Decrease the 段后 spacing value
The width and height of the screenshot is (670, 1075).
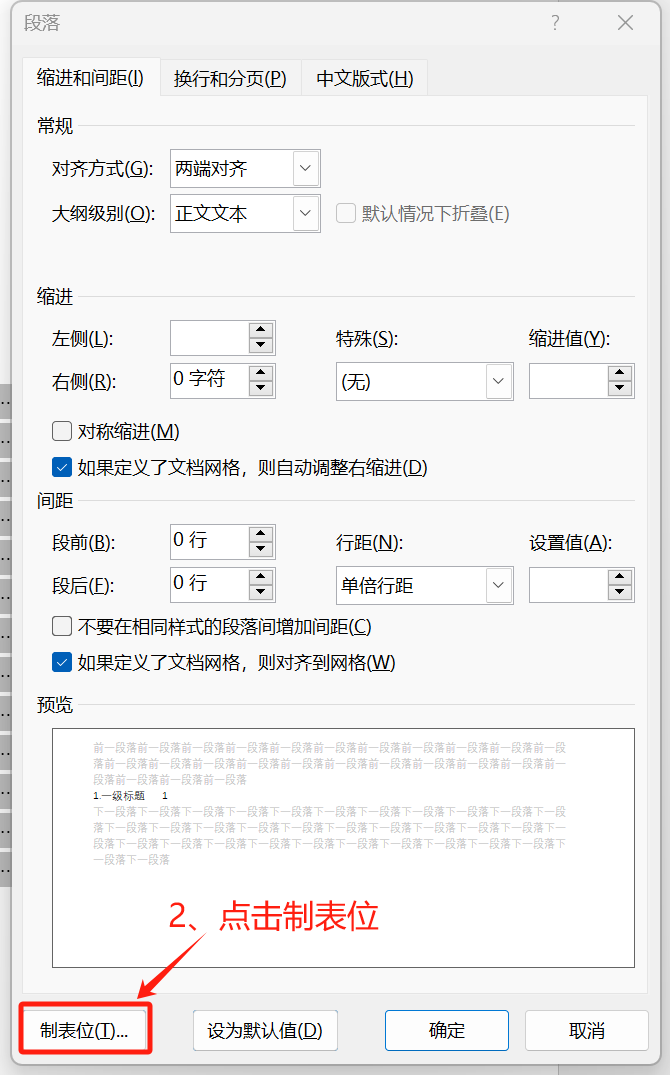[261, 592]
